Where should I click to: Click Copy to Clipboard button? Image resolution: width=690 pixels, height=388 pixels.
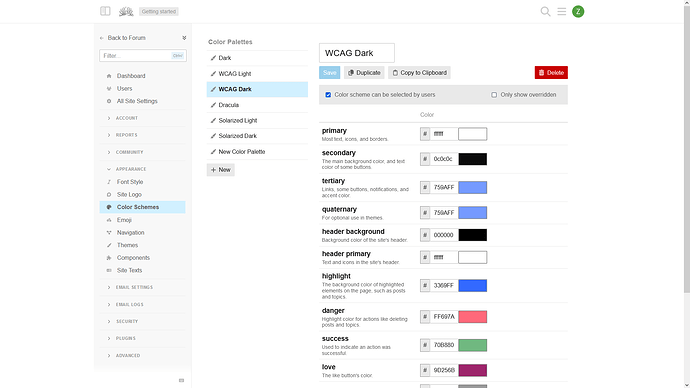419,73
